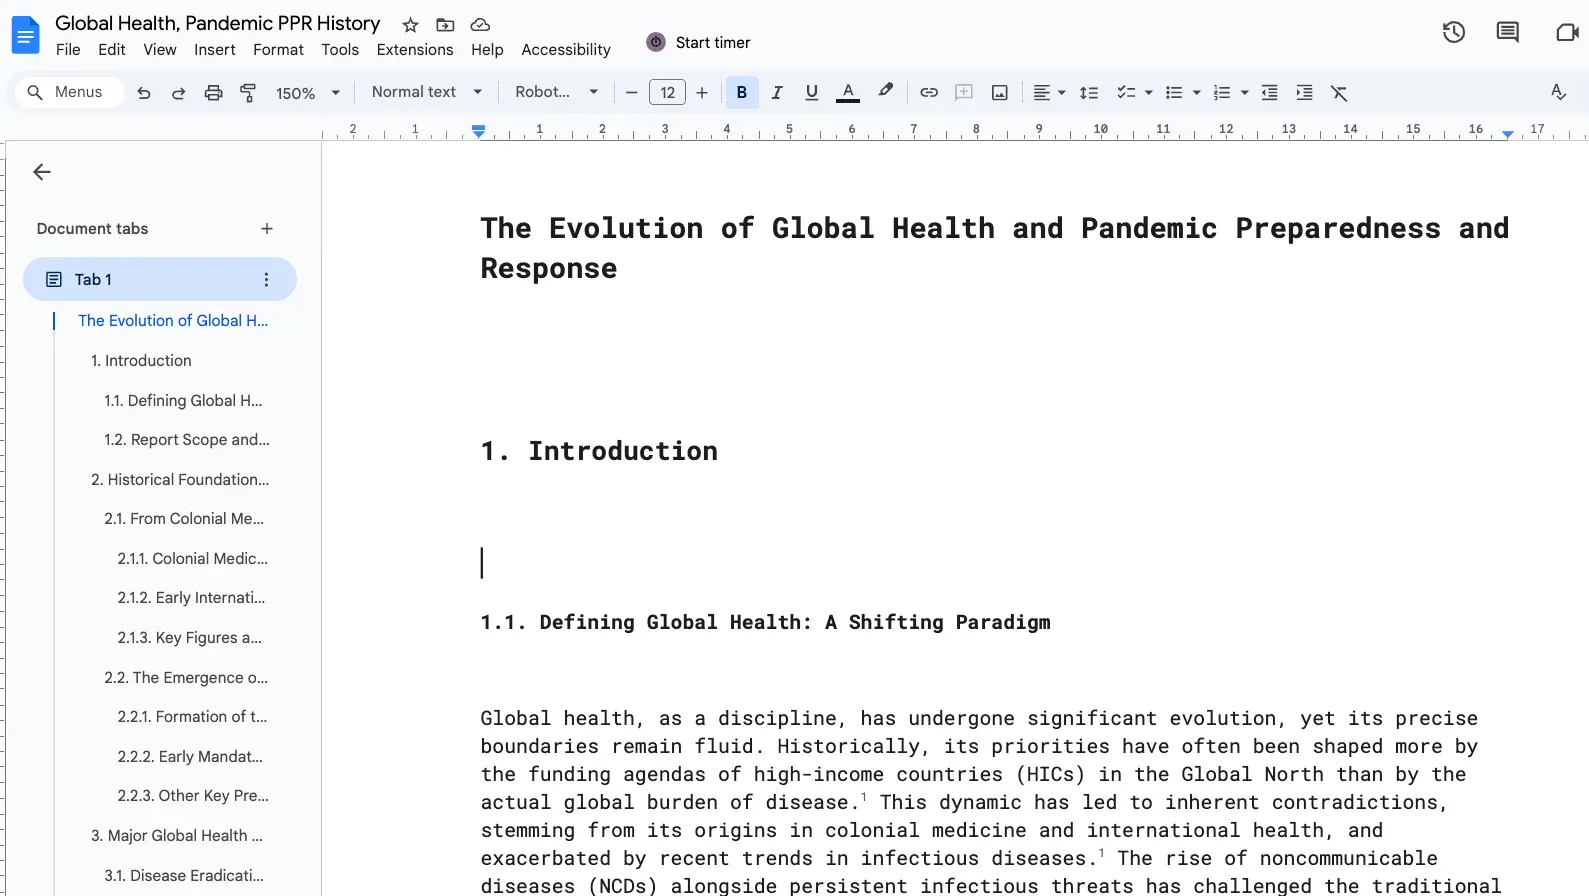The width and height of the screenshot is (1589, 896).
Task: Click the Insert link icon
Action: tap(929, 93)
